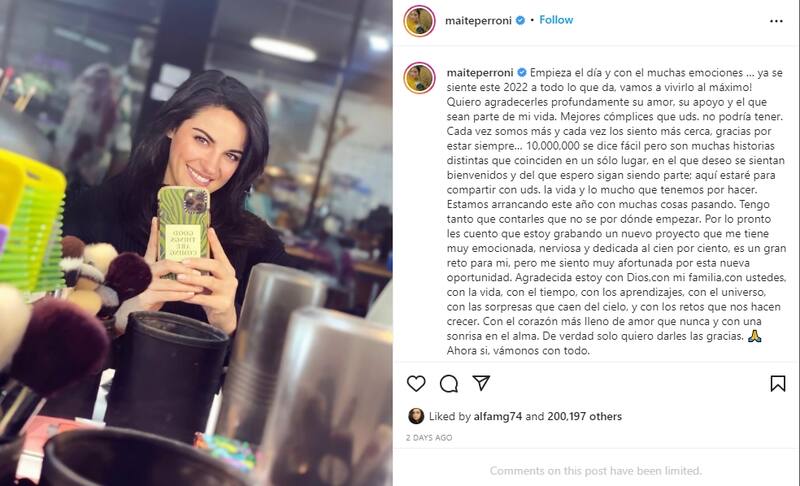This screenshot has height=486, width=800.
Task: Open the 2 DAYS AGO timestamp
Action: tap(429, 438)
